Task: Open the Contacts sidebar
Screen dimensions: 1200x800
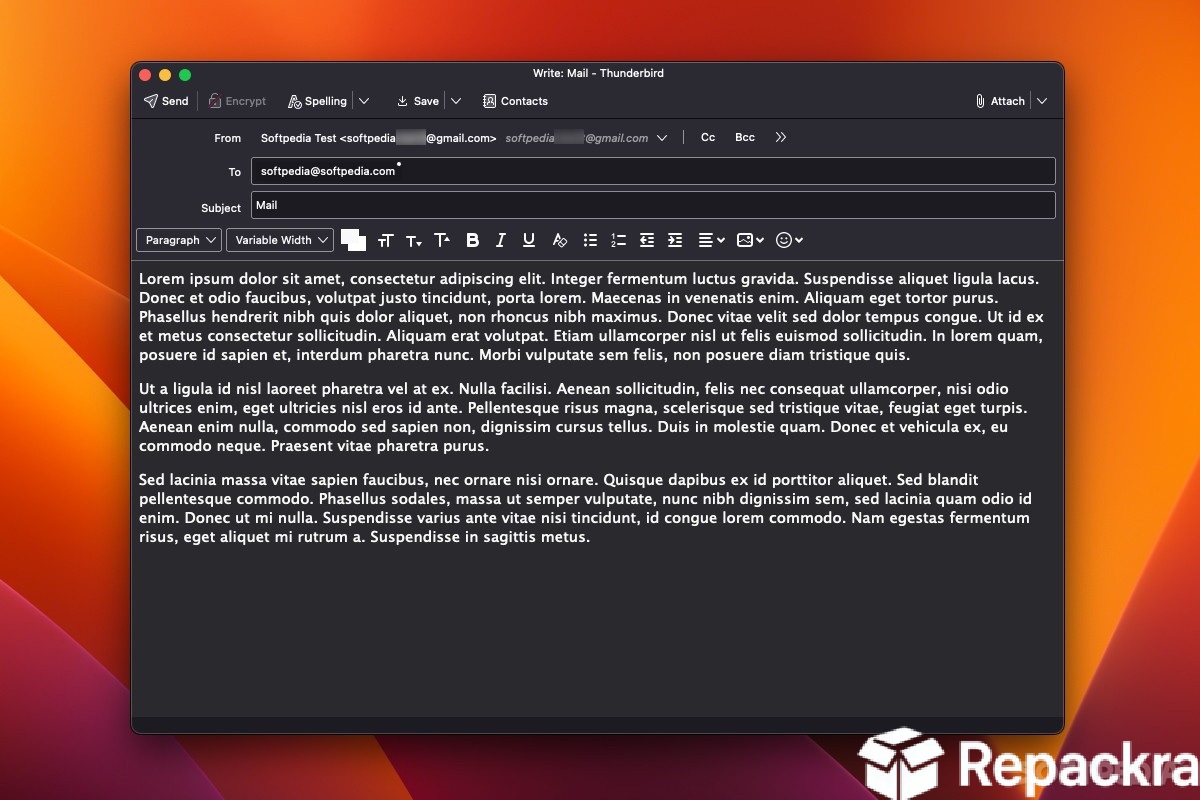Action: (x=515, y=101)
